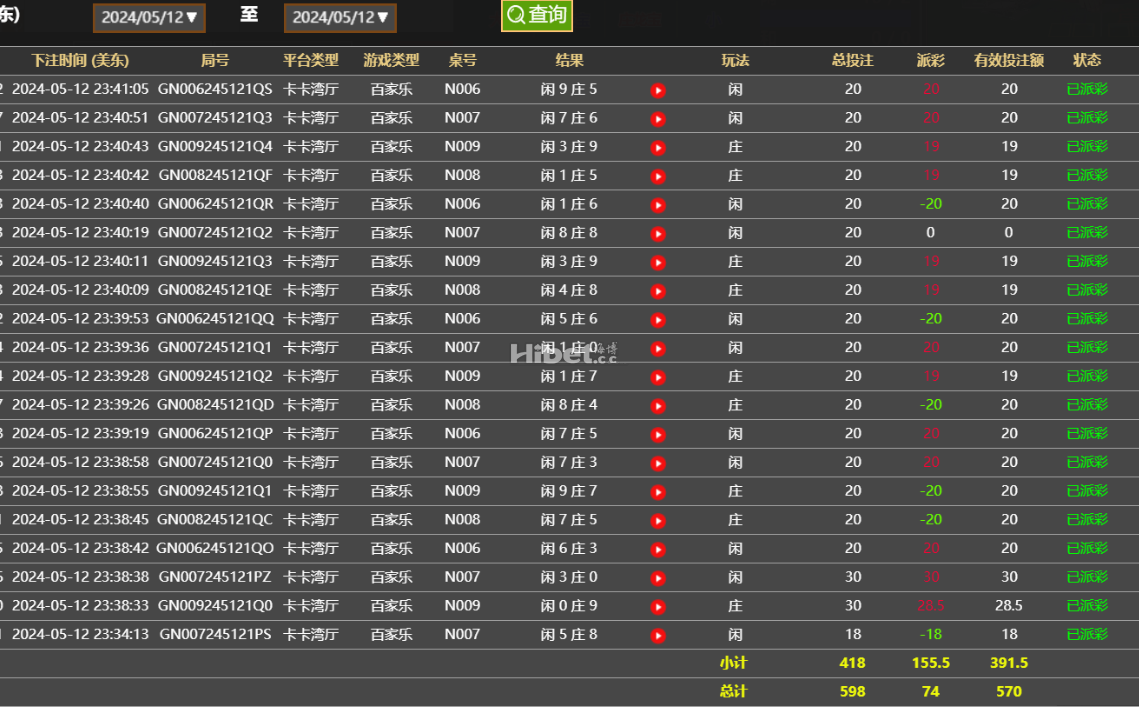Image resolution: width=1139 pixels, height=707 pixels.
Task: Click the play icon for round GN009245121Q1
Action: (658, 492)
